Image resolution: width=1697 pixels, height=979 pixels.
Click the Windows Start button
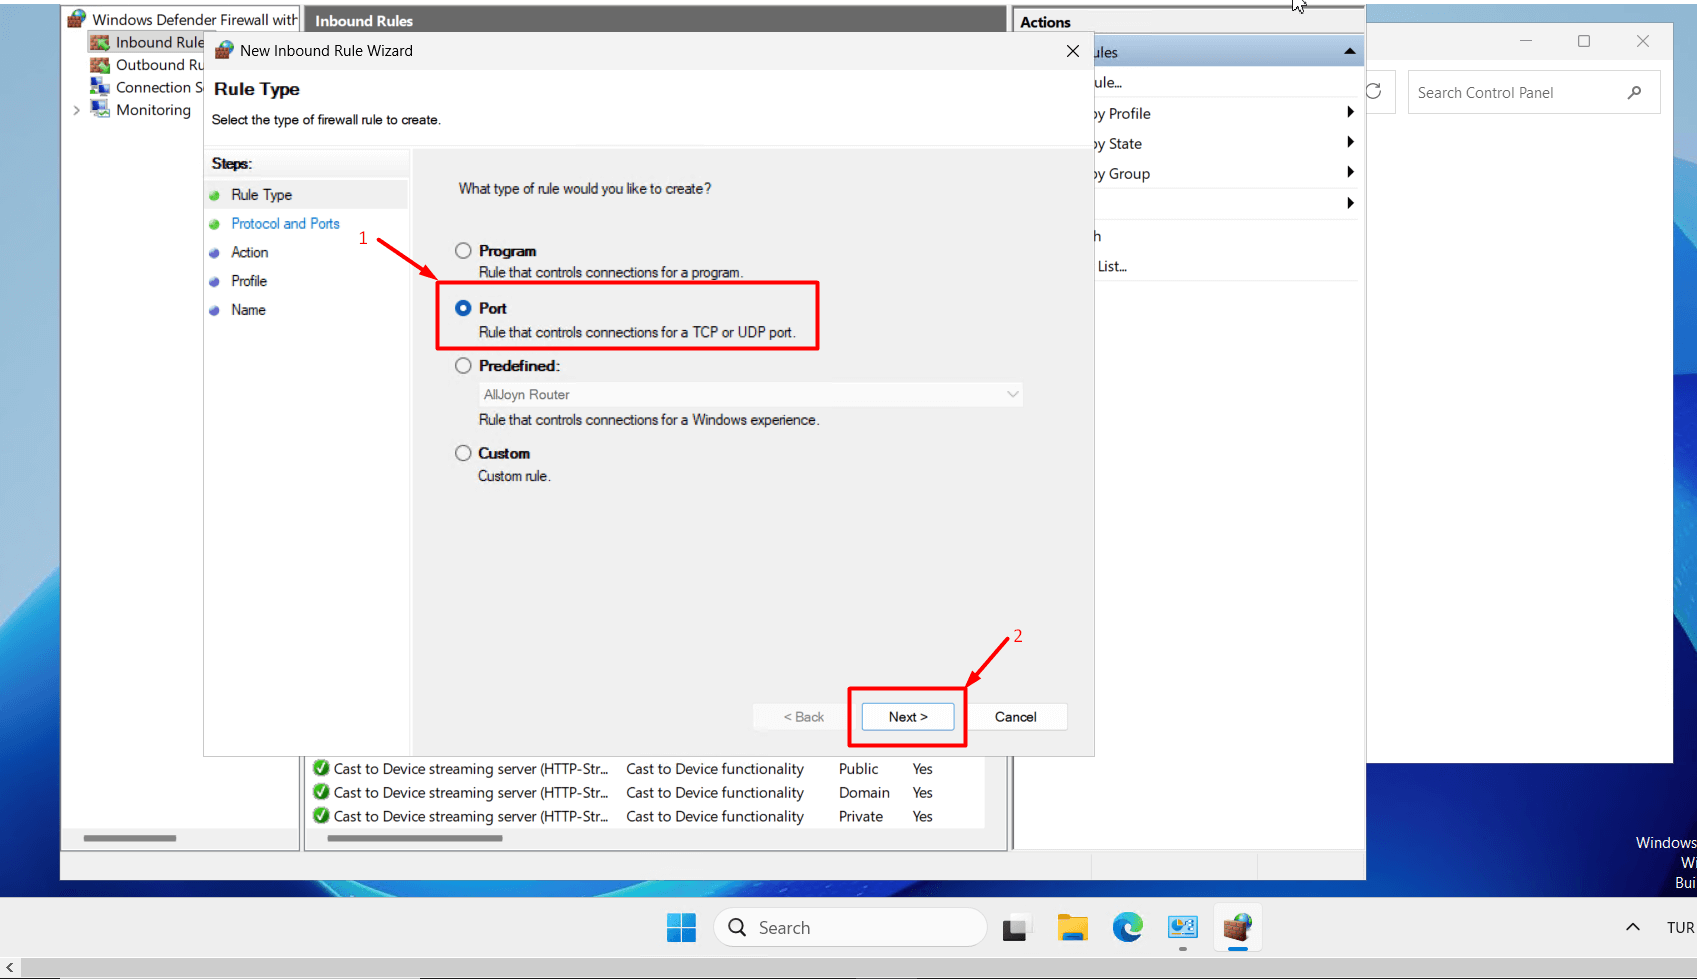681,927
